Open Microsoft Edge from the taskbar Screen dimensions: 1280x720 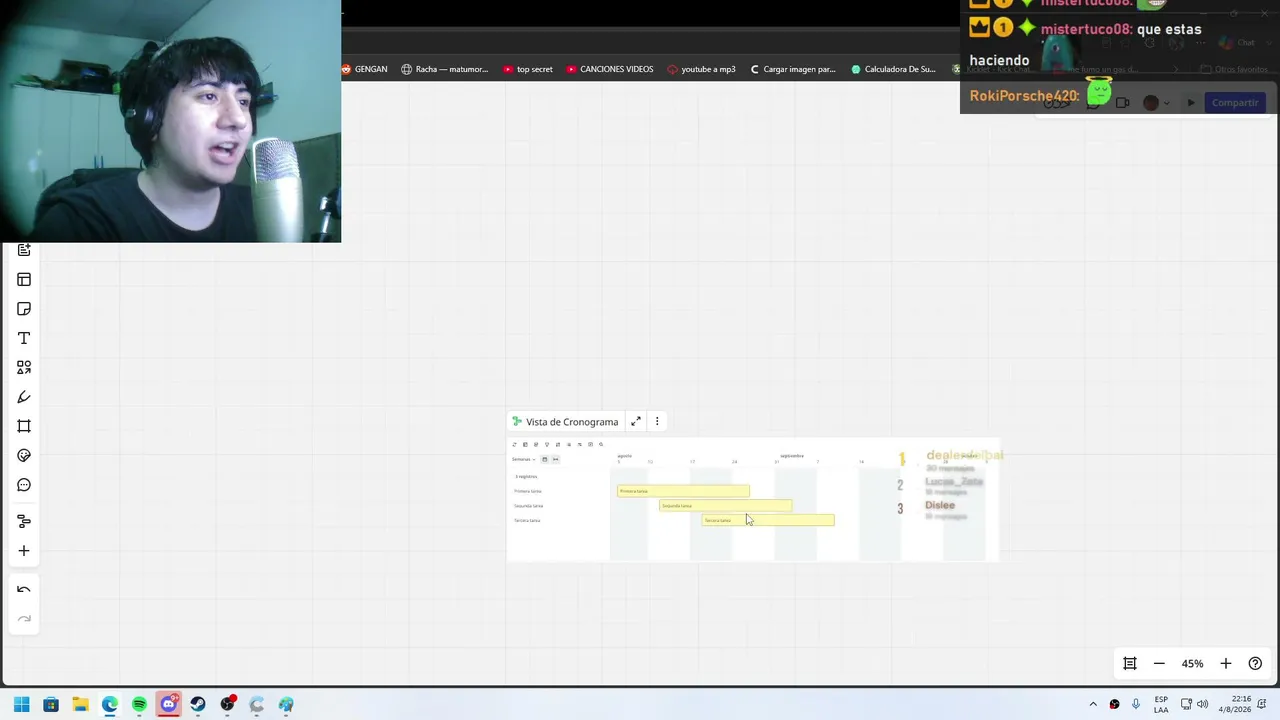(110, 705)
